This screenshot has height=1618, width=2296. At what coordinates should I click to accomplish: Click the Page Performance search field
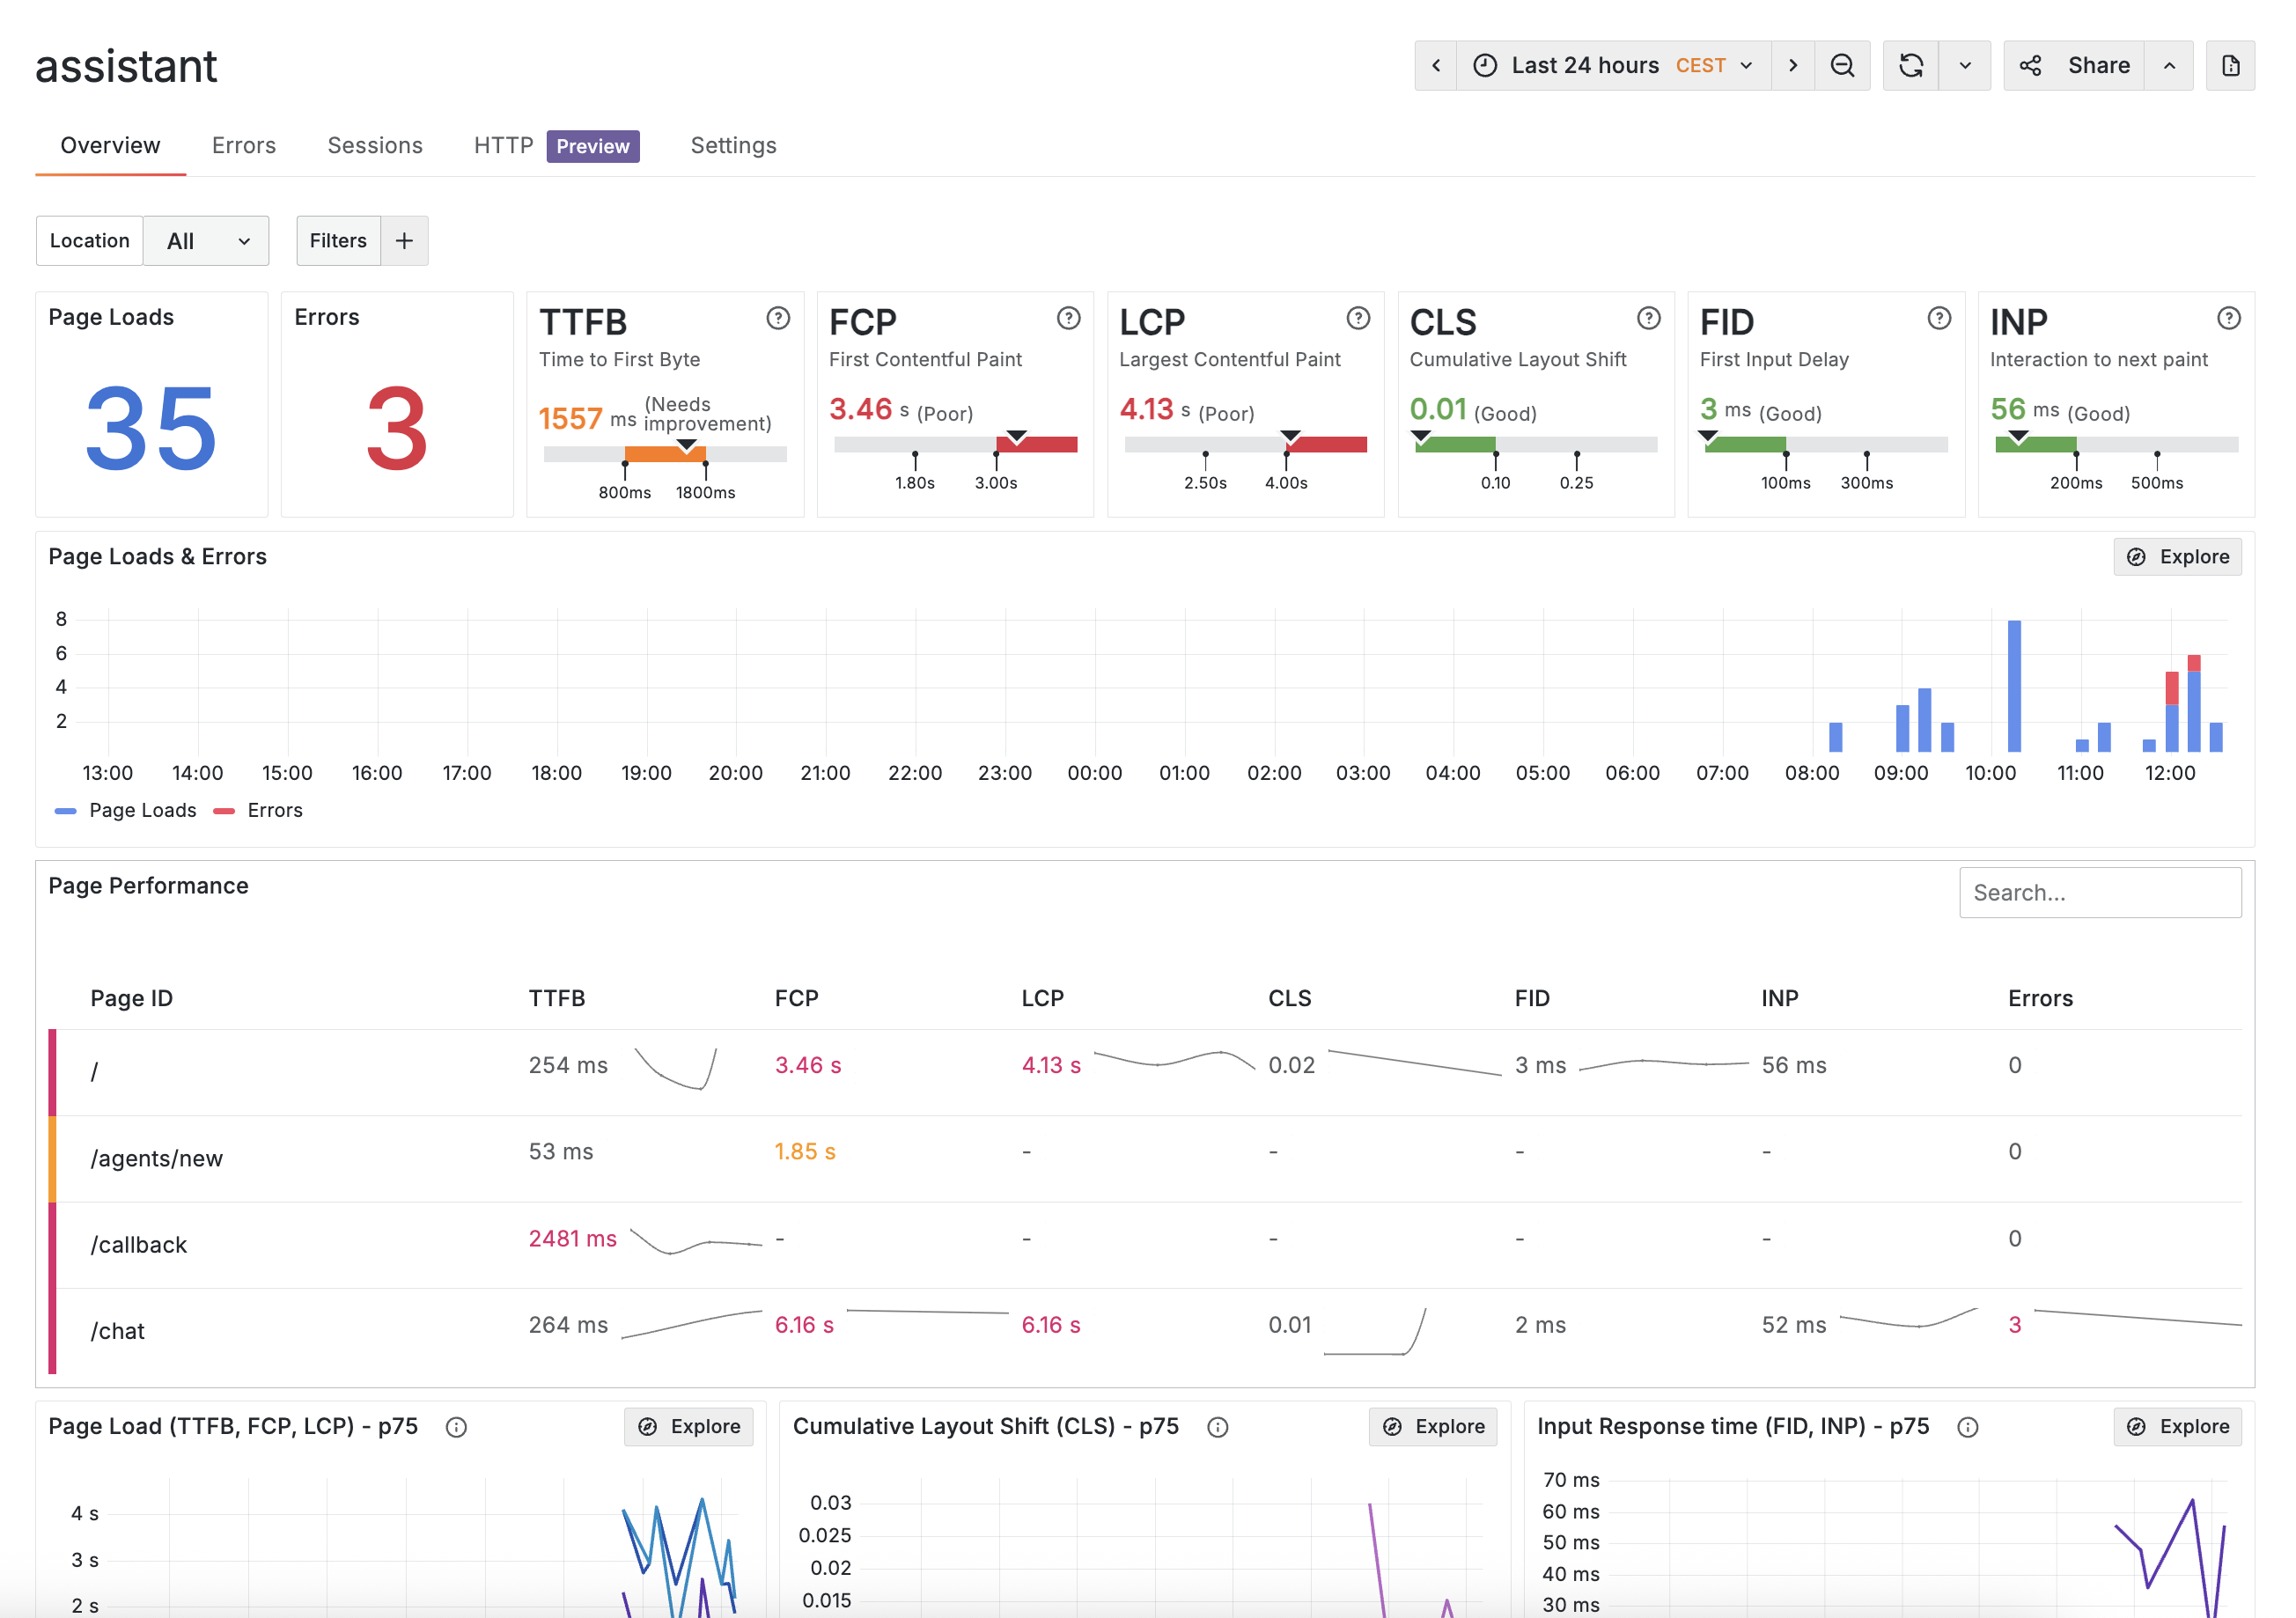click(2100, 891)
